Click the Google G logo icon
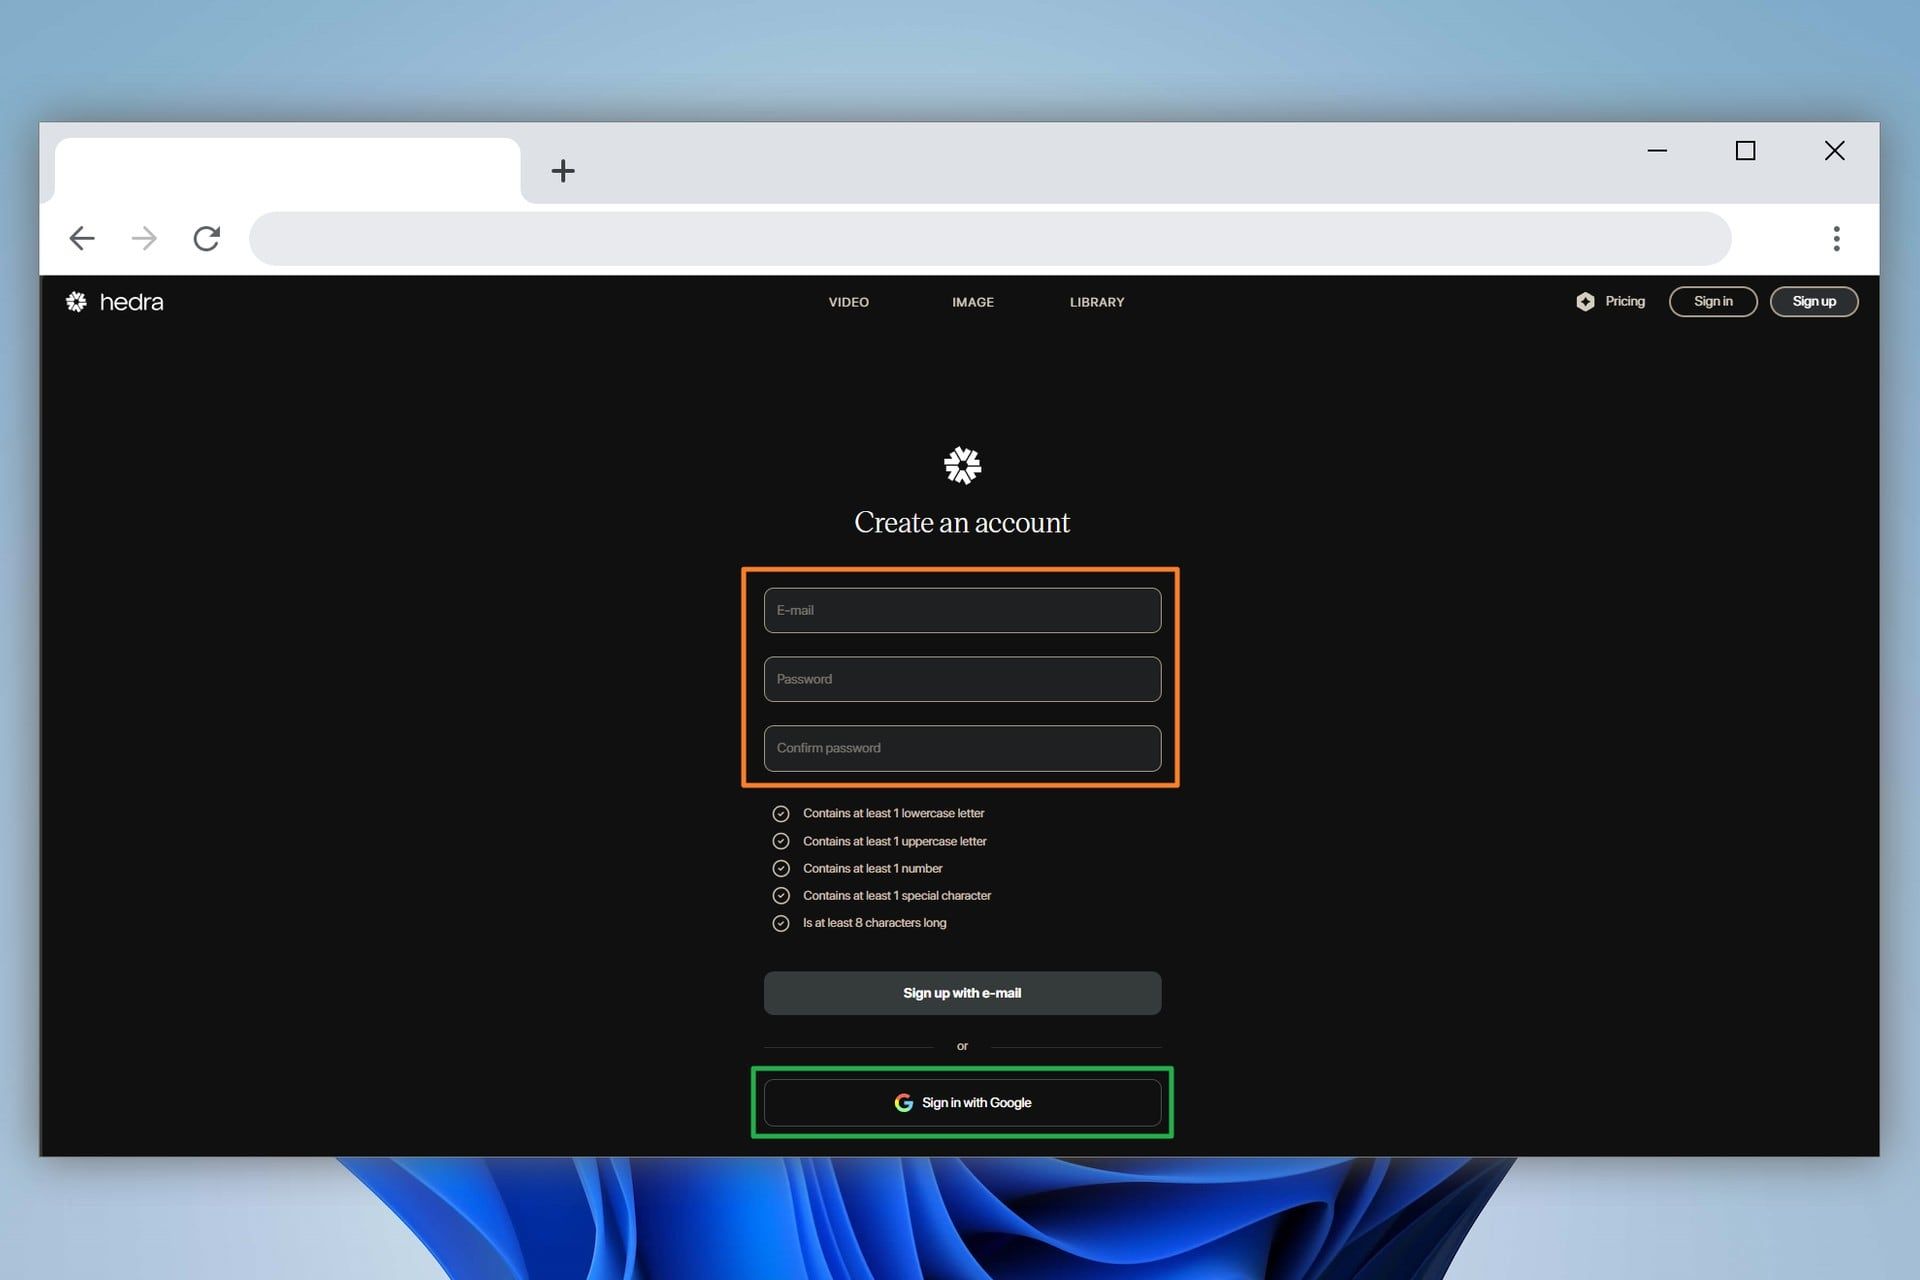 point(903,1102)
